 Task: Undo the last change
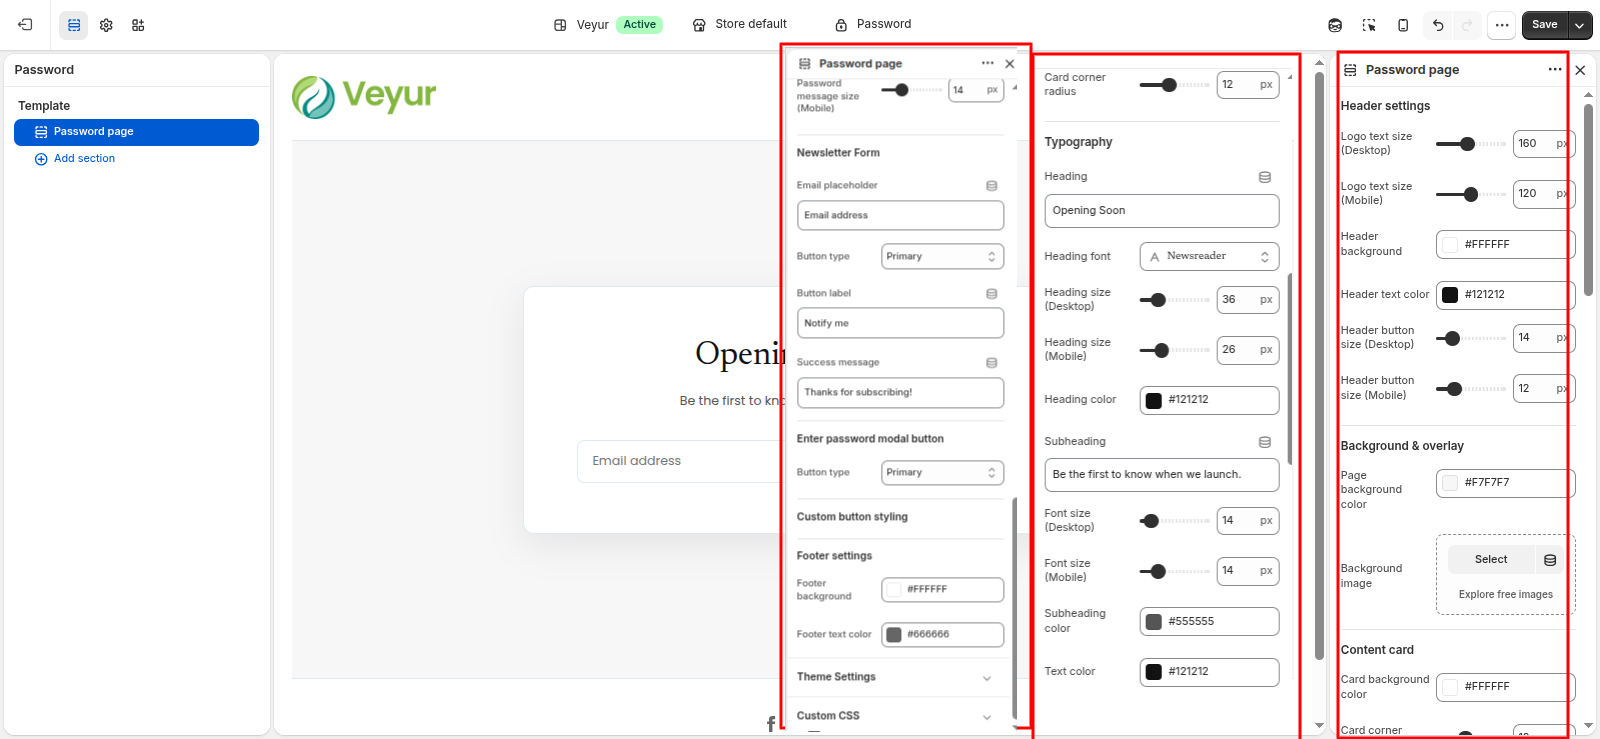(x=1438, y=25)
